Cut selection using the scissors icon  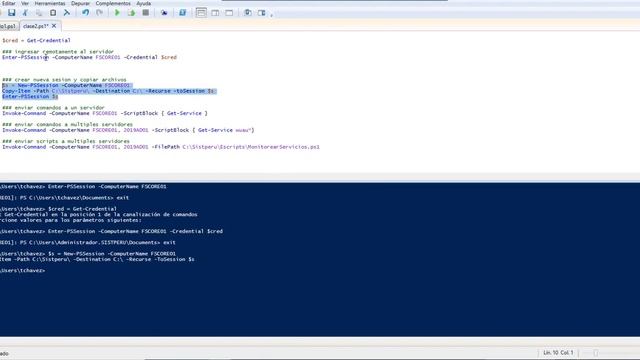25,13
